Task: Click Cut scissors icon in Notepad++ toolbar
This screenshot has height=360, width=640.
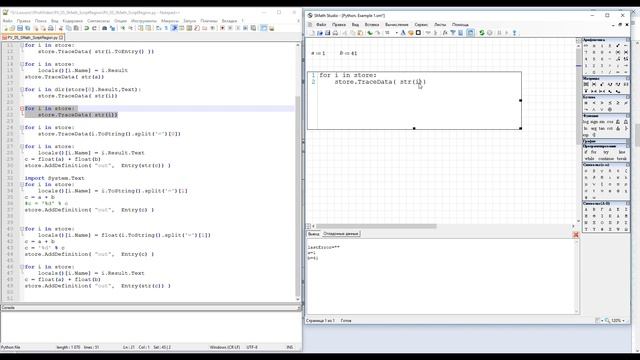Action: (61, 28)
